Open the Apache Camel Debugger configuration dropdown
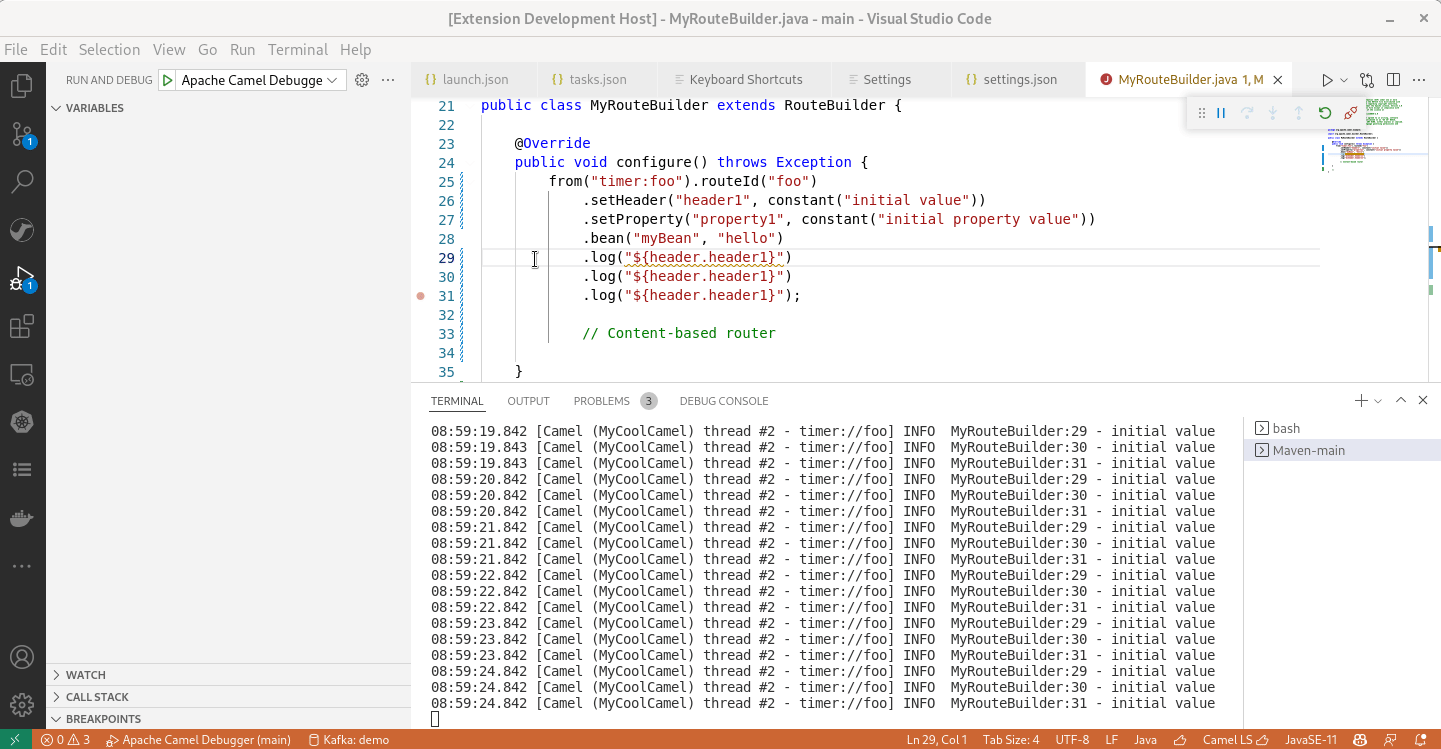 (330, 79)
